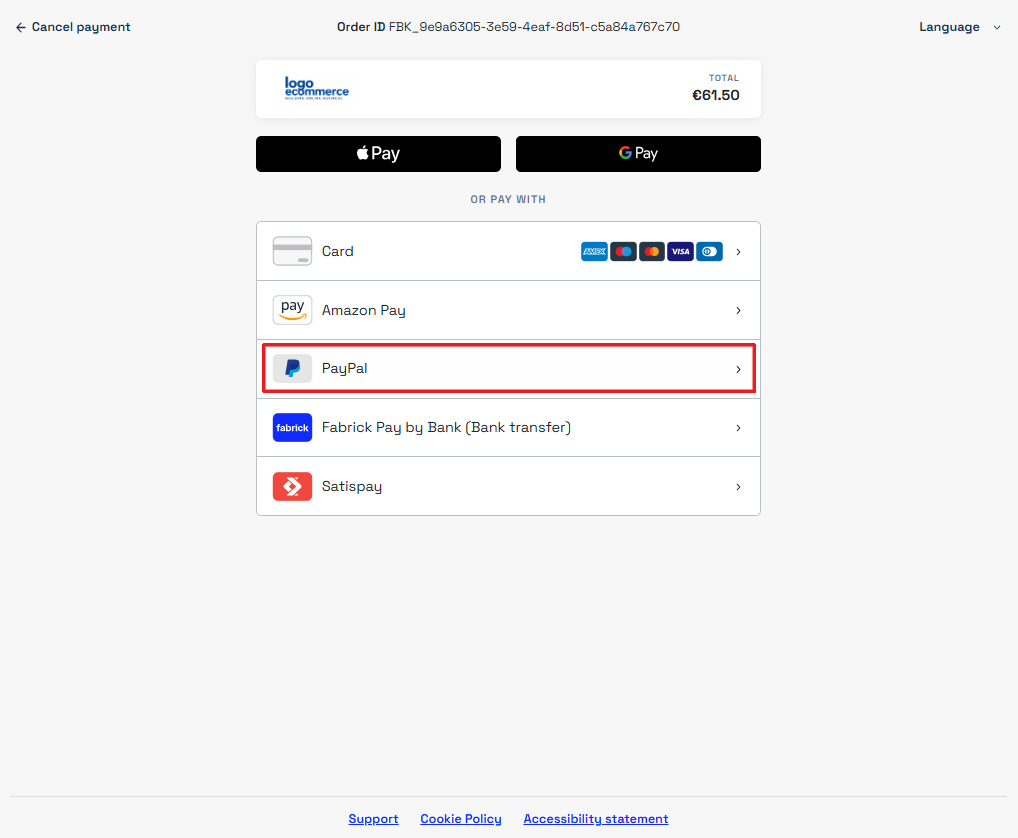This screenshot has height=838, width=1018.
Task: Choose the Satispay payment option label
Action: 352,487
